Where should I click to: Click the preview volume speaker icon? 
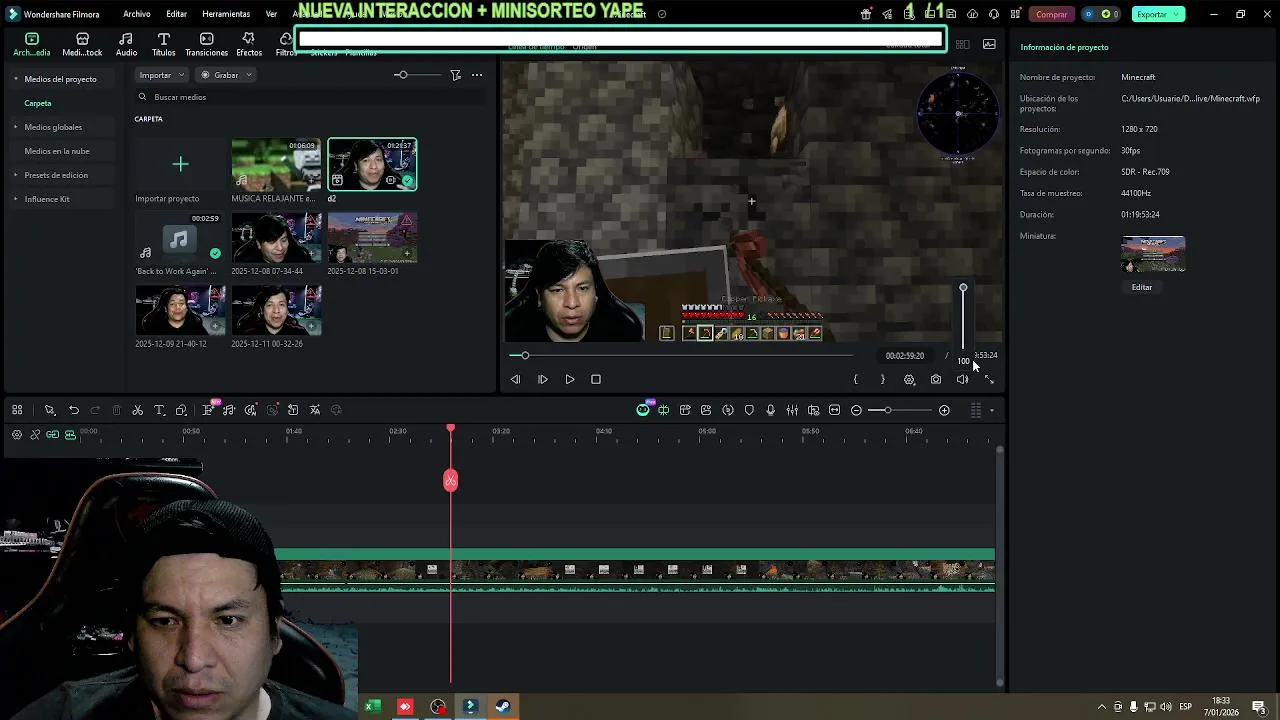tap(962, 379)
